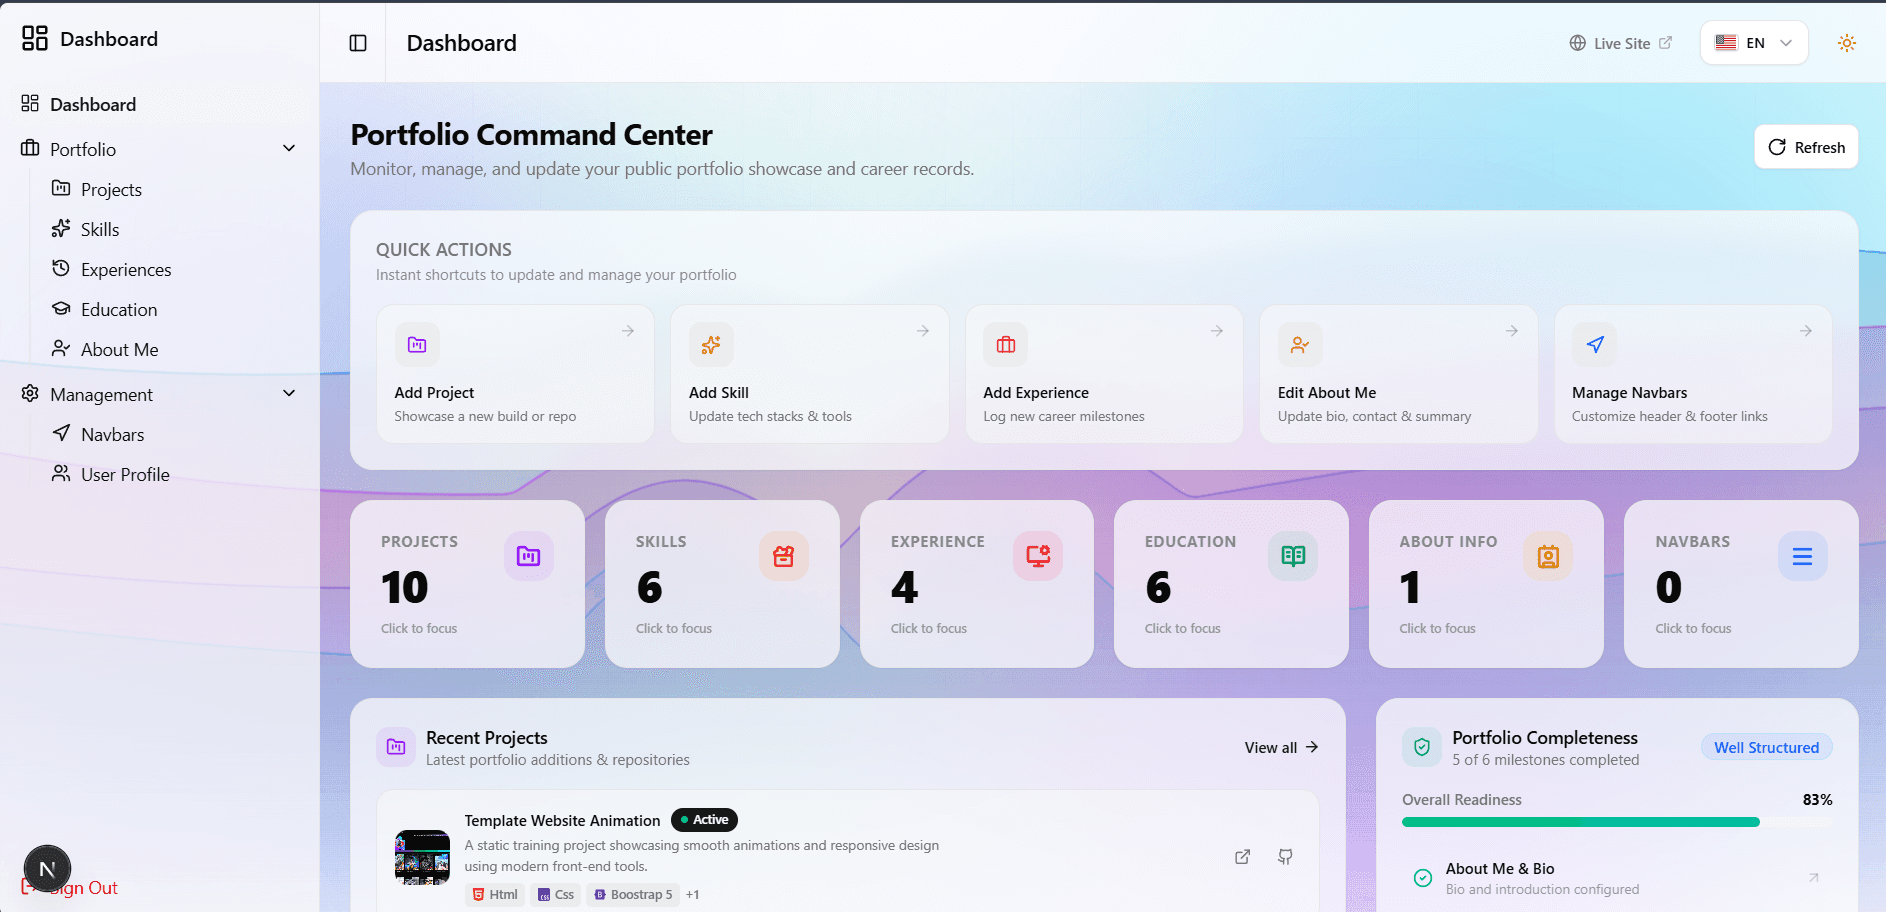Screen dimensions: 1886x912
Task: Collapse the Portfolio sidebar section chevron
Action: 289,148
